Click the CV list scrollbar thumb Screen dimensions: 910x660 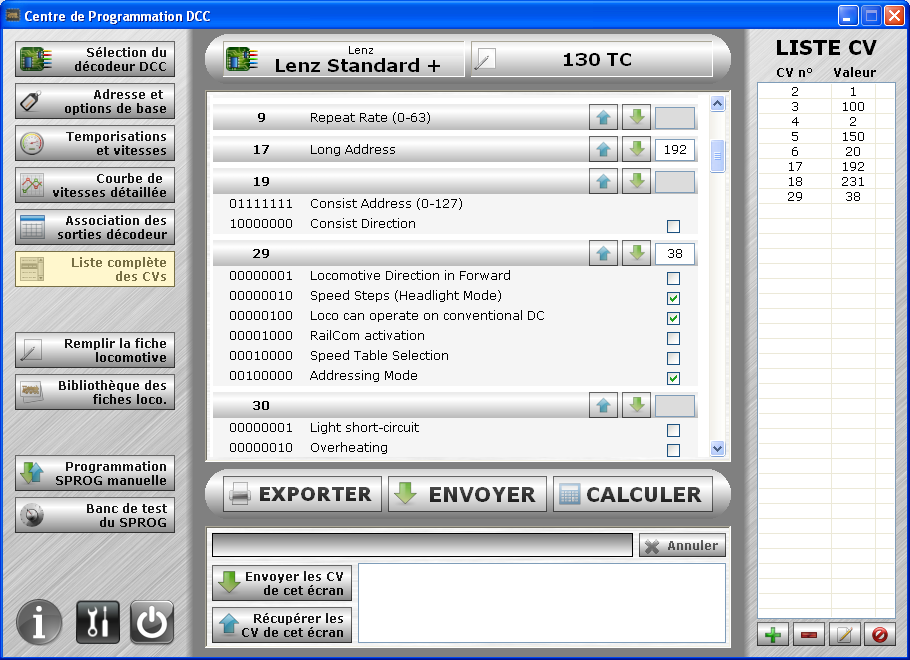coord(717,156)
